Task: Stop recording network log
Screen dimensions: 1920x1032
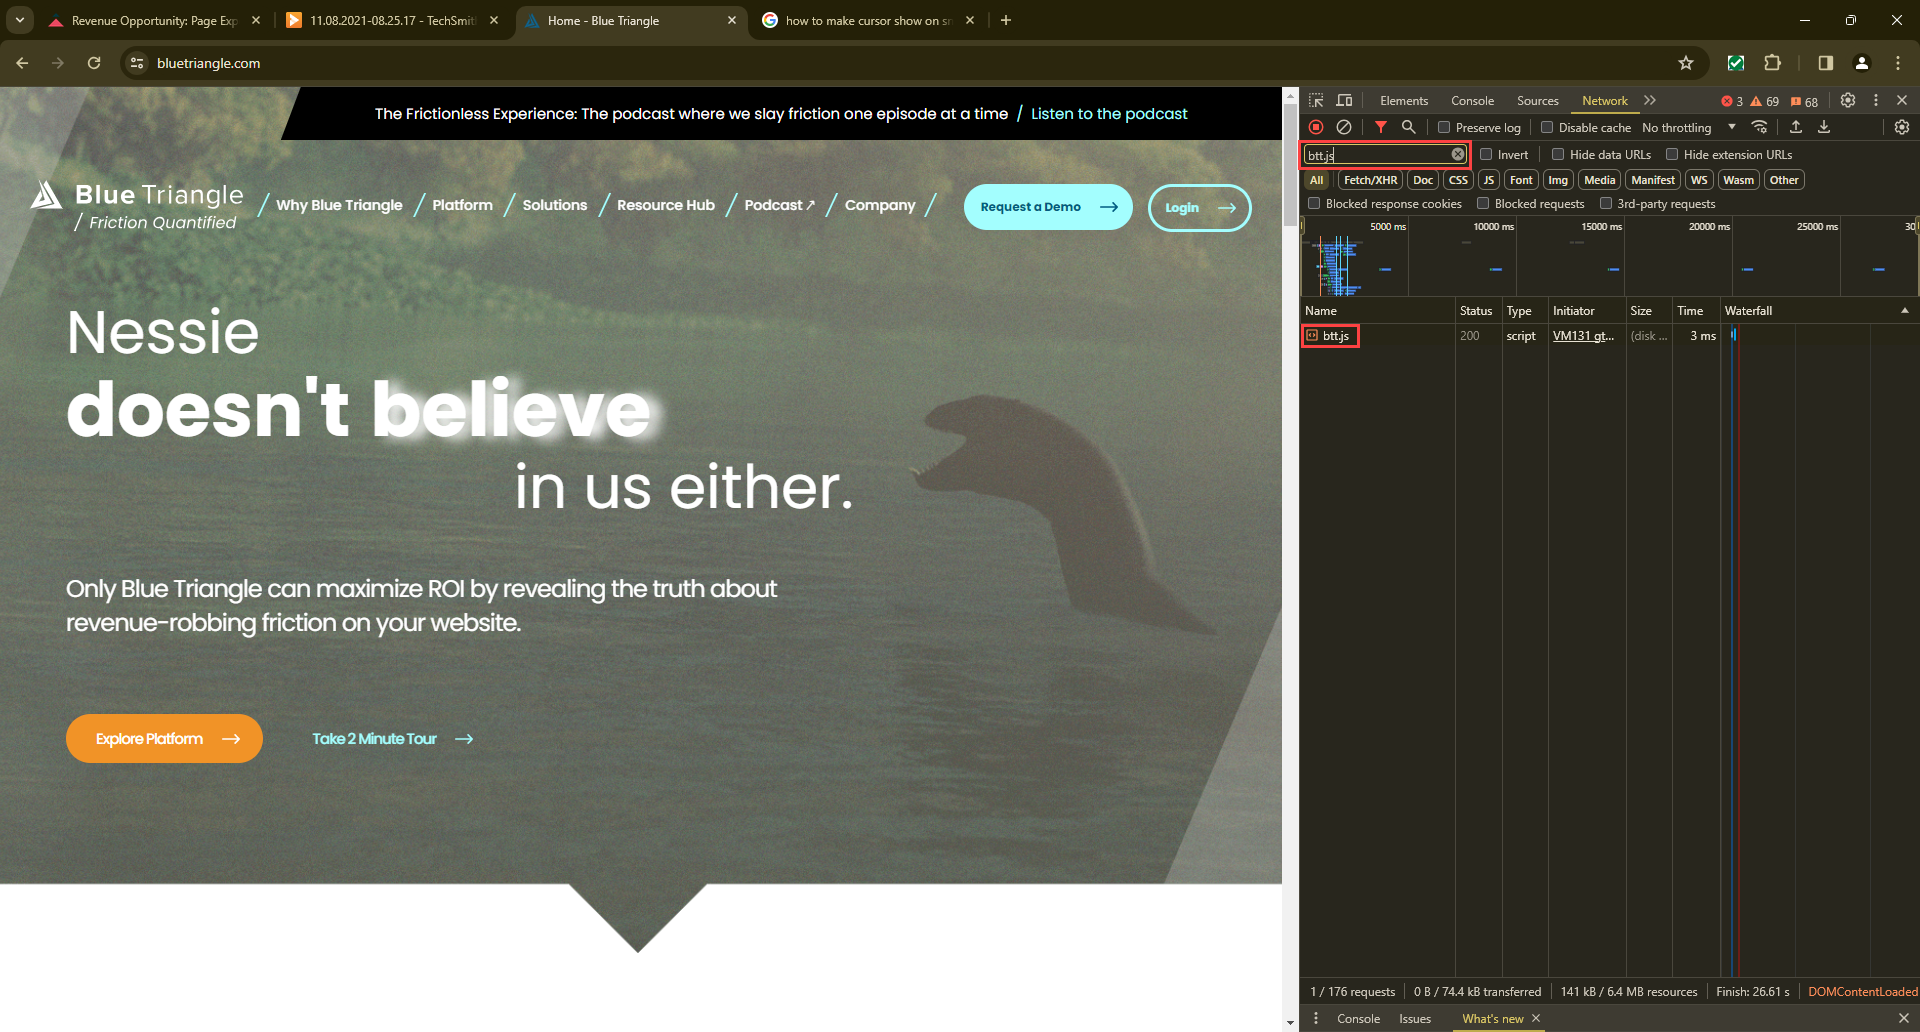Action: (x=1316, y=127)
